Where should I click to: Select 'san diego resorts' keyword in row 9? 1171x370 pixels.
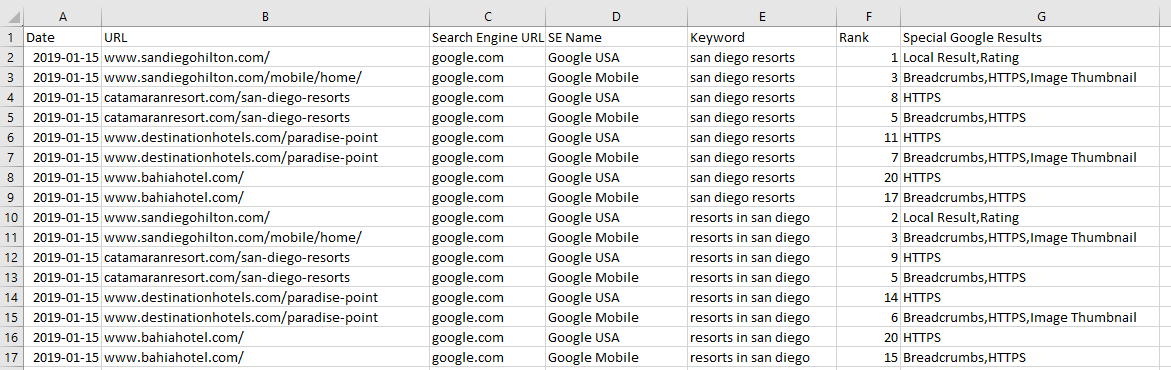point(762,197)
